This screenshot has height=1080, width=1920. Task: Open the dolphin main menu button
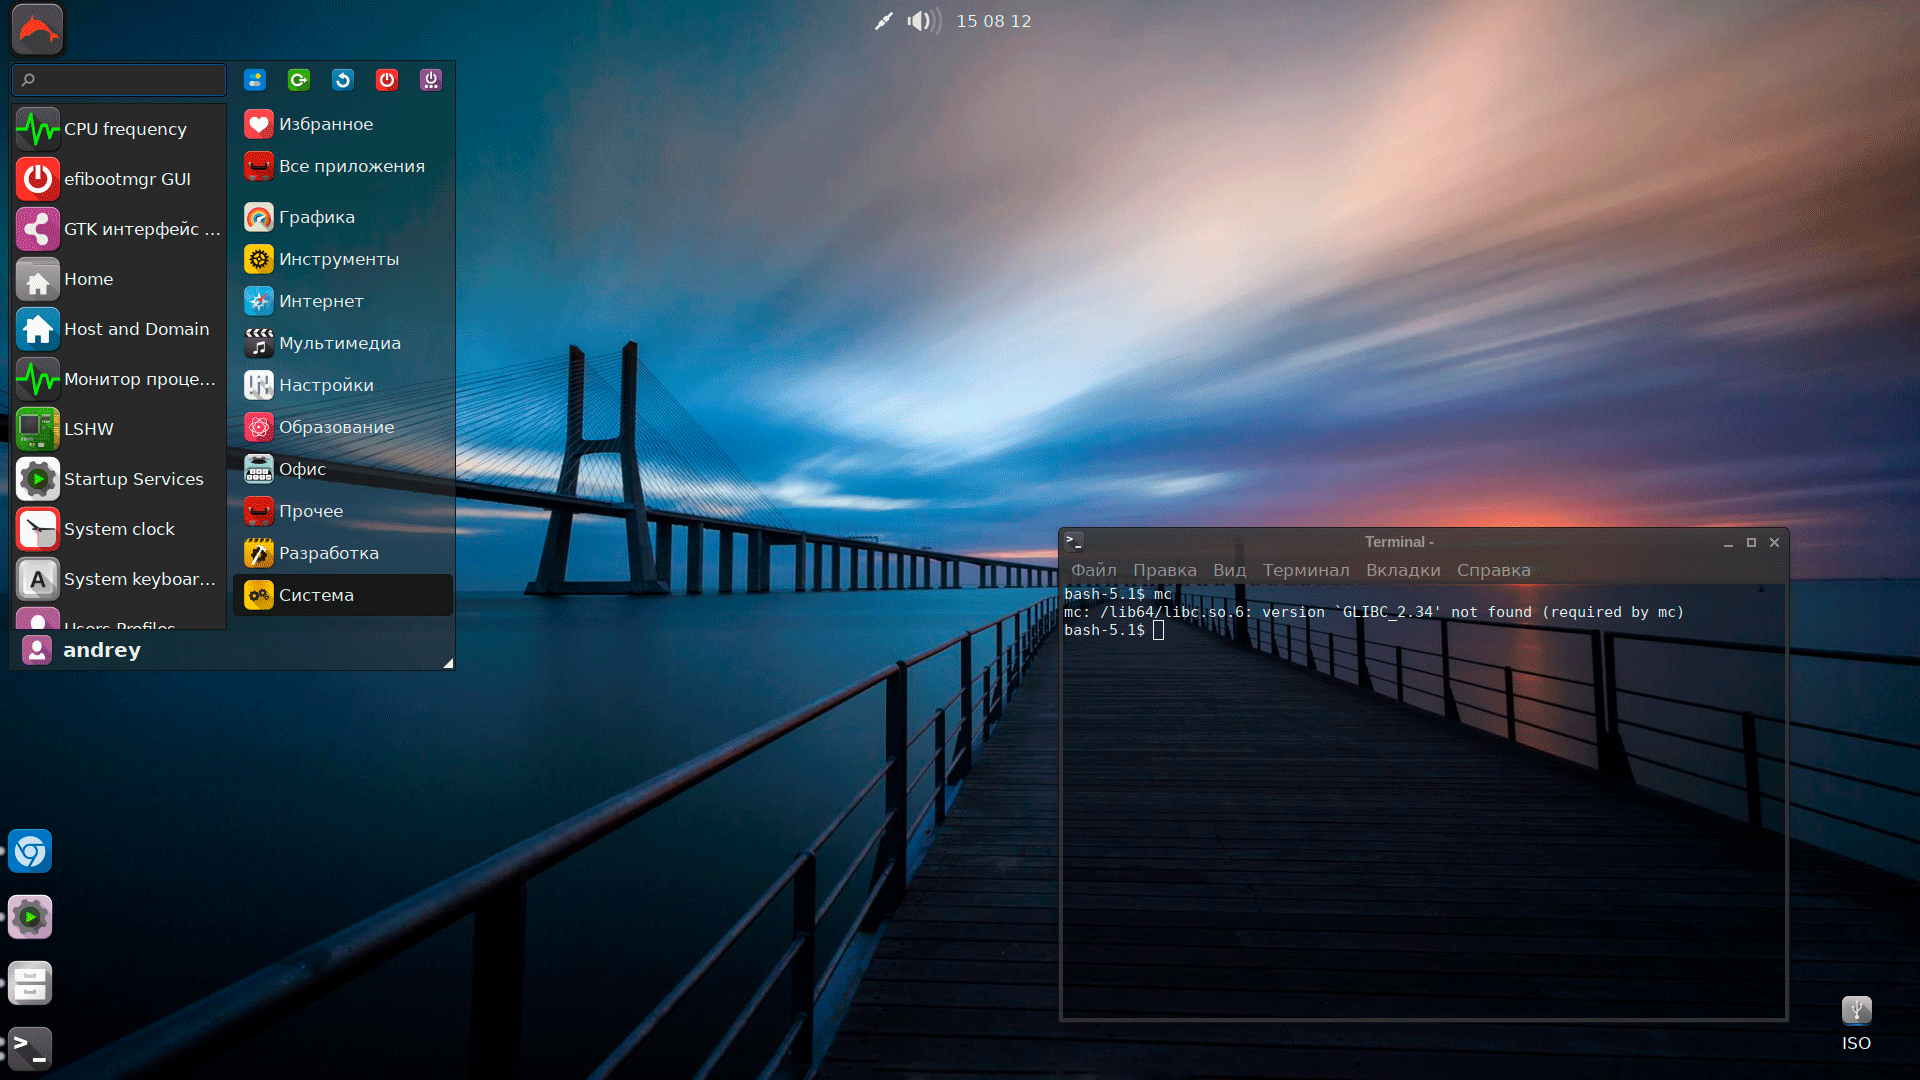[38, 29]
